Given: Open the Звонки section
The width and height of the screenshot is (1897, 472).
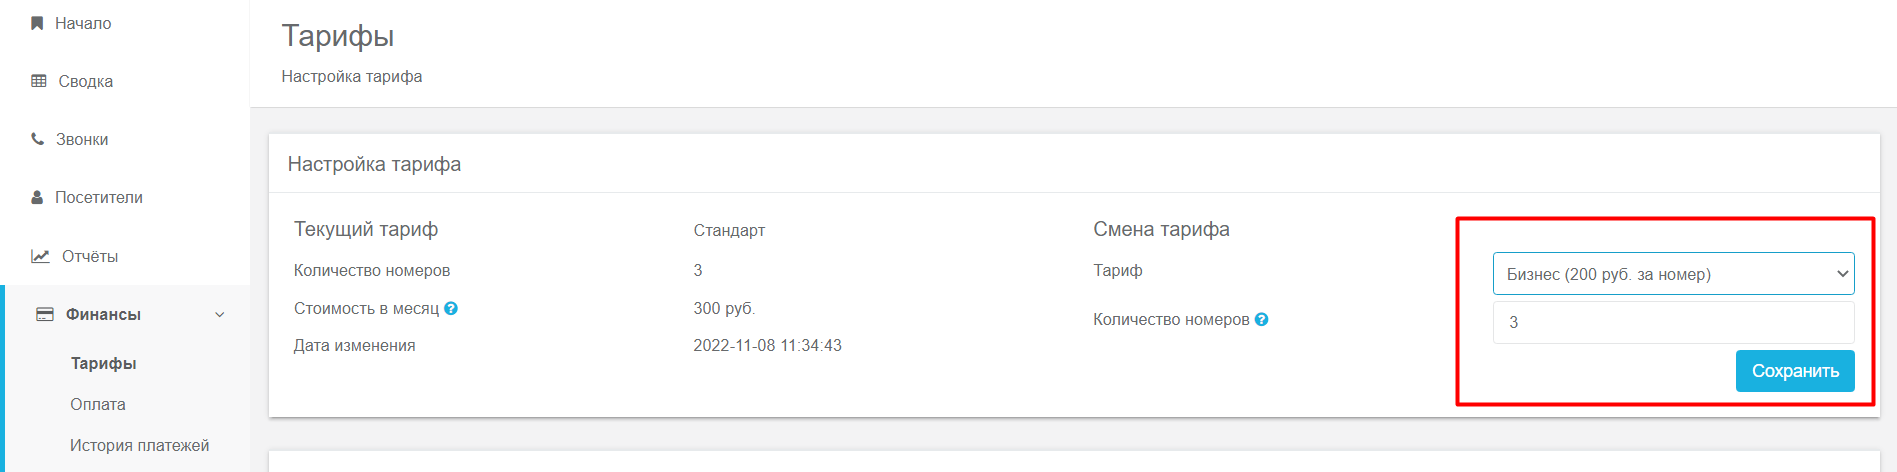Looking at the screenshot, I should coord(82,139).
